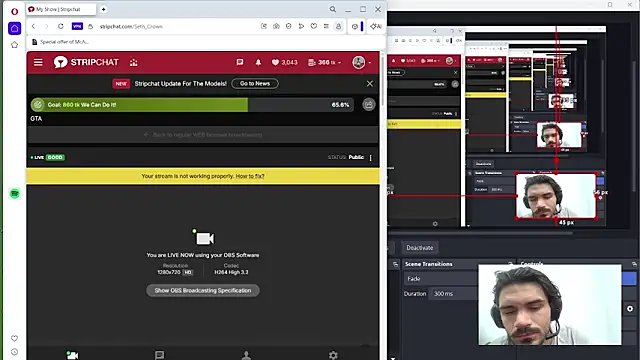Click the 300 ms Duration field in OBS
The width and height of the screenshot is (640, 360).
[453, 294]
